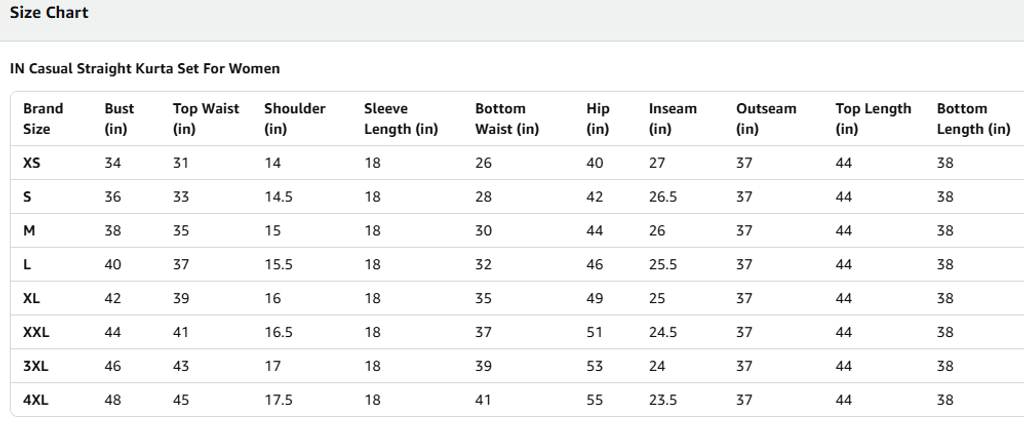Click the Shoulder (in) column header

click(x=294, y=119)
